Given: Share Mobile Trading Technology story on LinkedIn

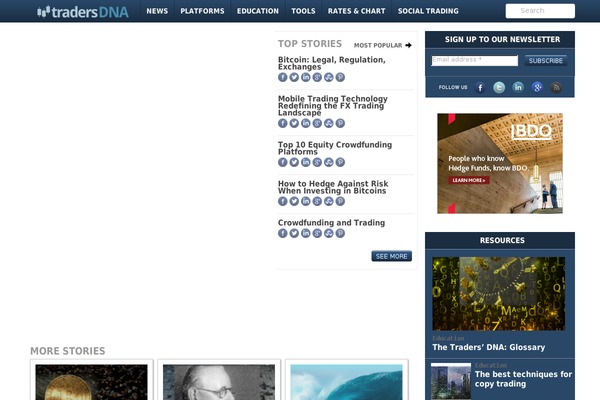Looking at the screenshot, I should (305, 123).
